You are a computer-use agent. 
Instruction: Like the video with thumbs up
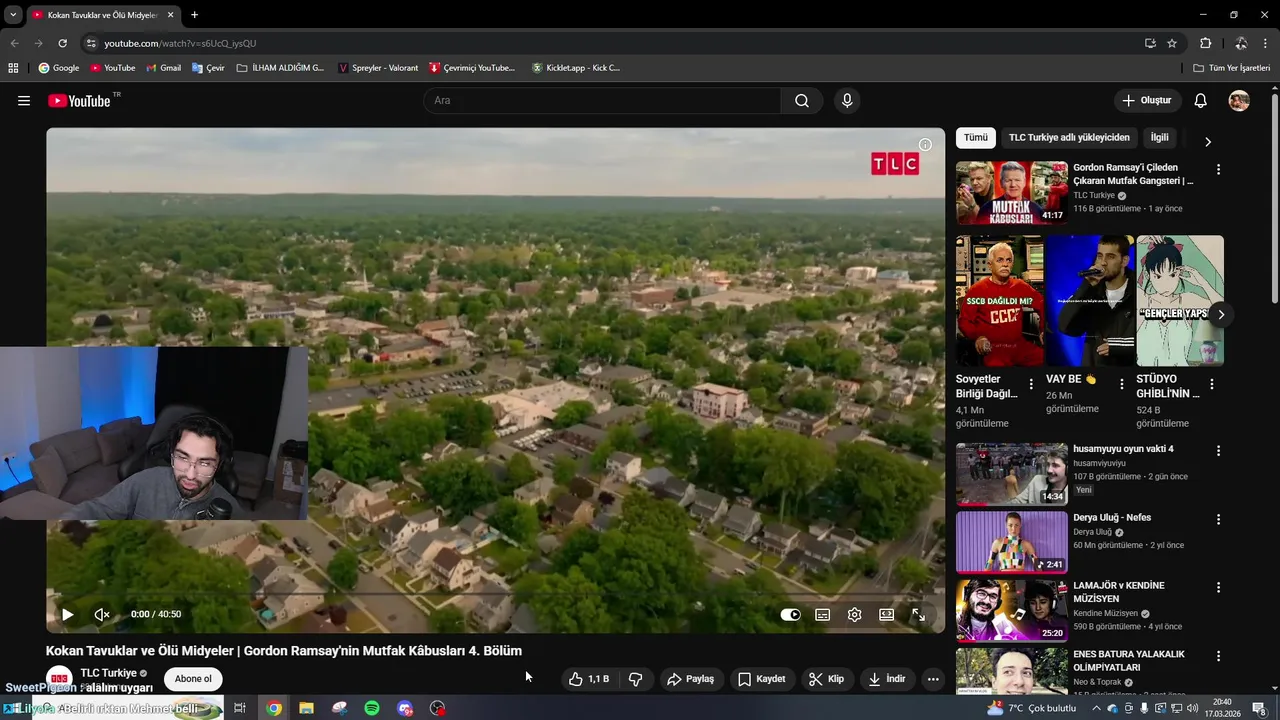click(x=589, y=679)
